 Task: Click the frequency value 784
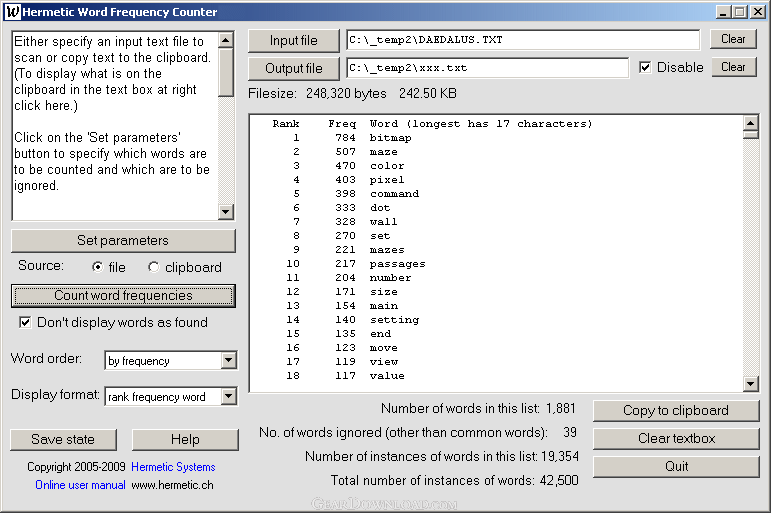[345, 138]
